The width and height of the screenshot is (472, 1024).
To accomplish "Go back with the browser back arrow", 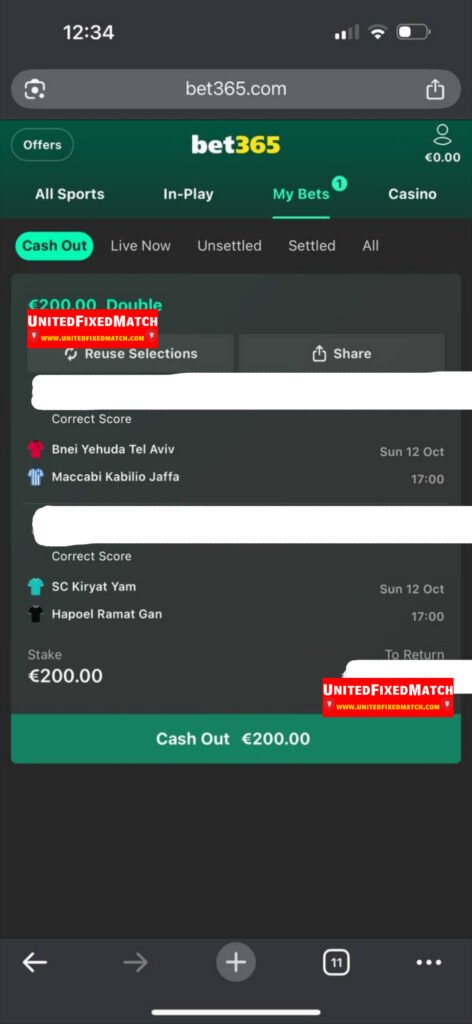I will (35, 962).
